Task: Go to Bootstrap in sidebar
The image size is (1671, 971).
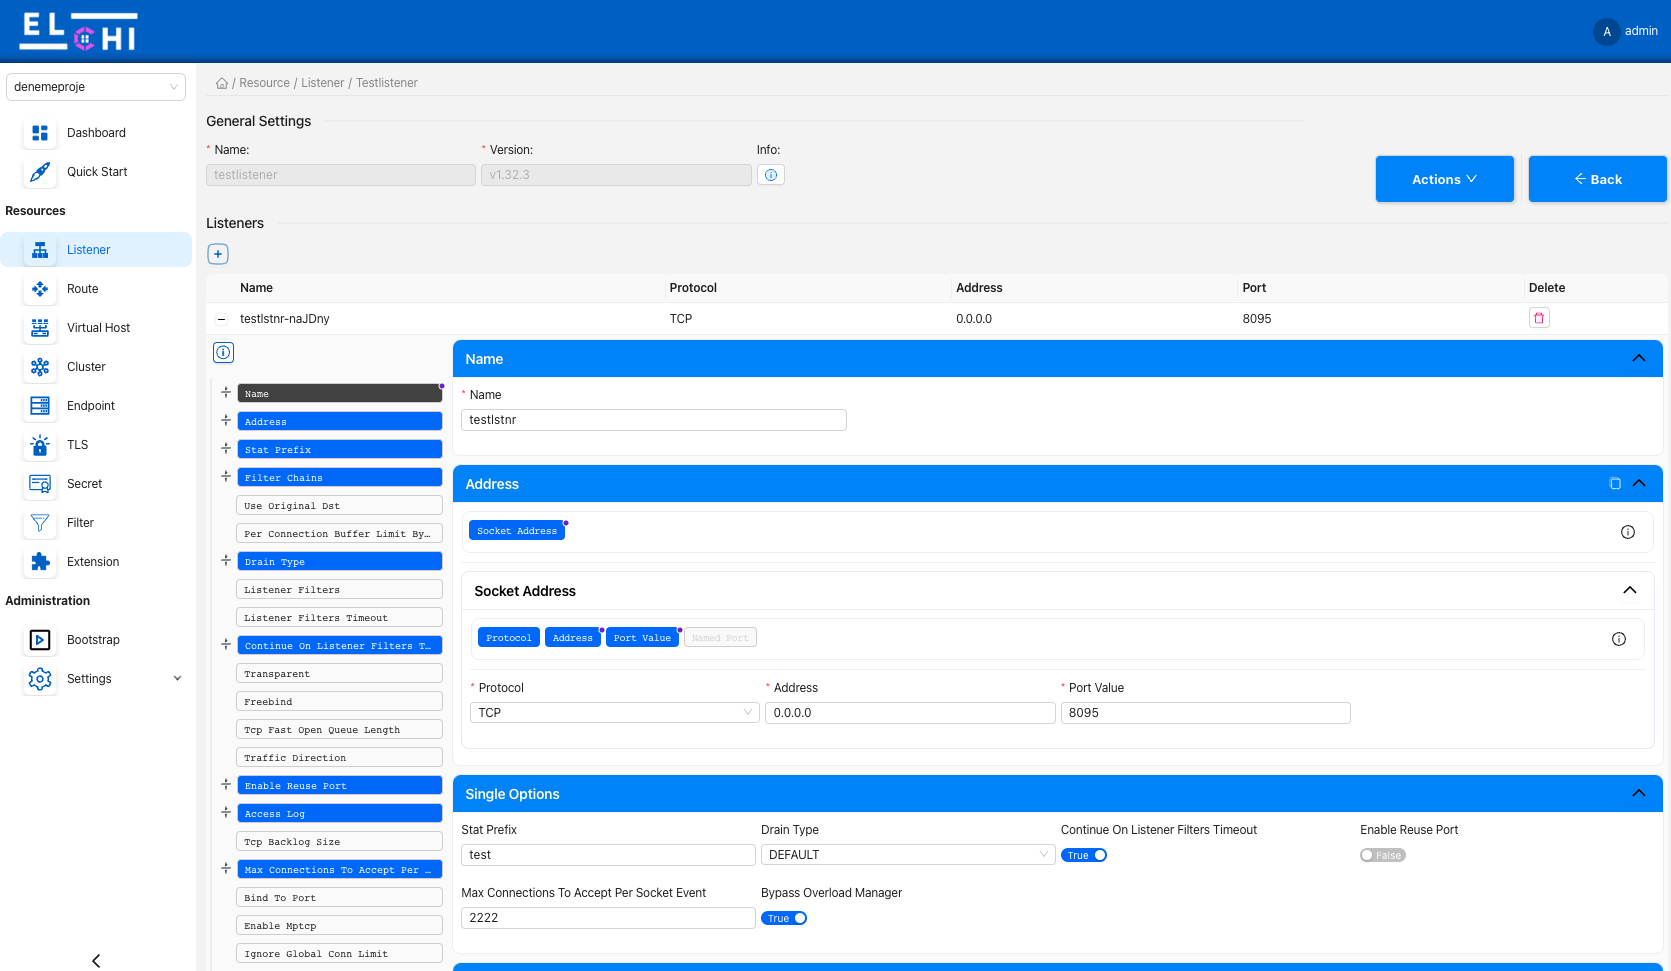Action: (93, 640)
